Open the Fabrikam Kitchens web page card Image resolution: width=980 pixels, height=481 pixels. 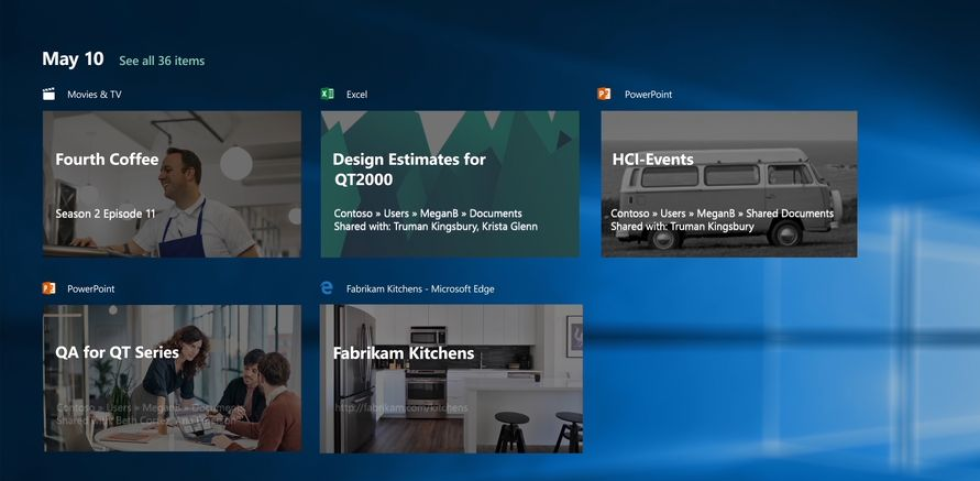point(450,378)
